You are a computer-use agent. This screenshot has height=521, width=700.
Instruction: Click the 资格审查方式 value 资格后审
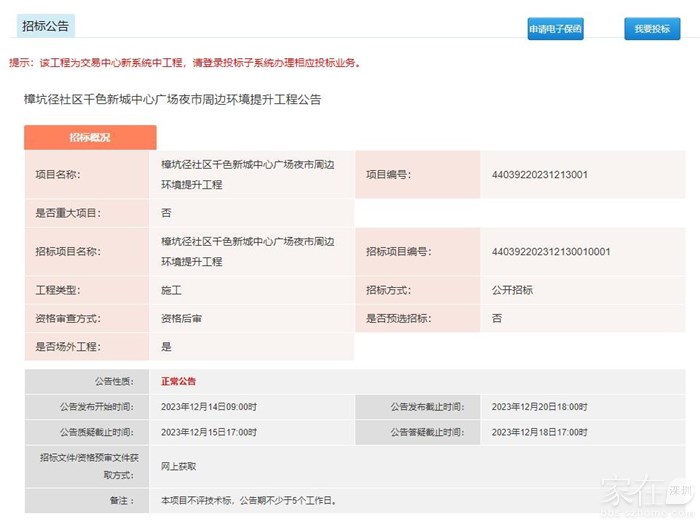pos(181,318)
